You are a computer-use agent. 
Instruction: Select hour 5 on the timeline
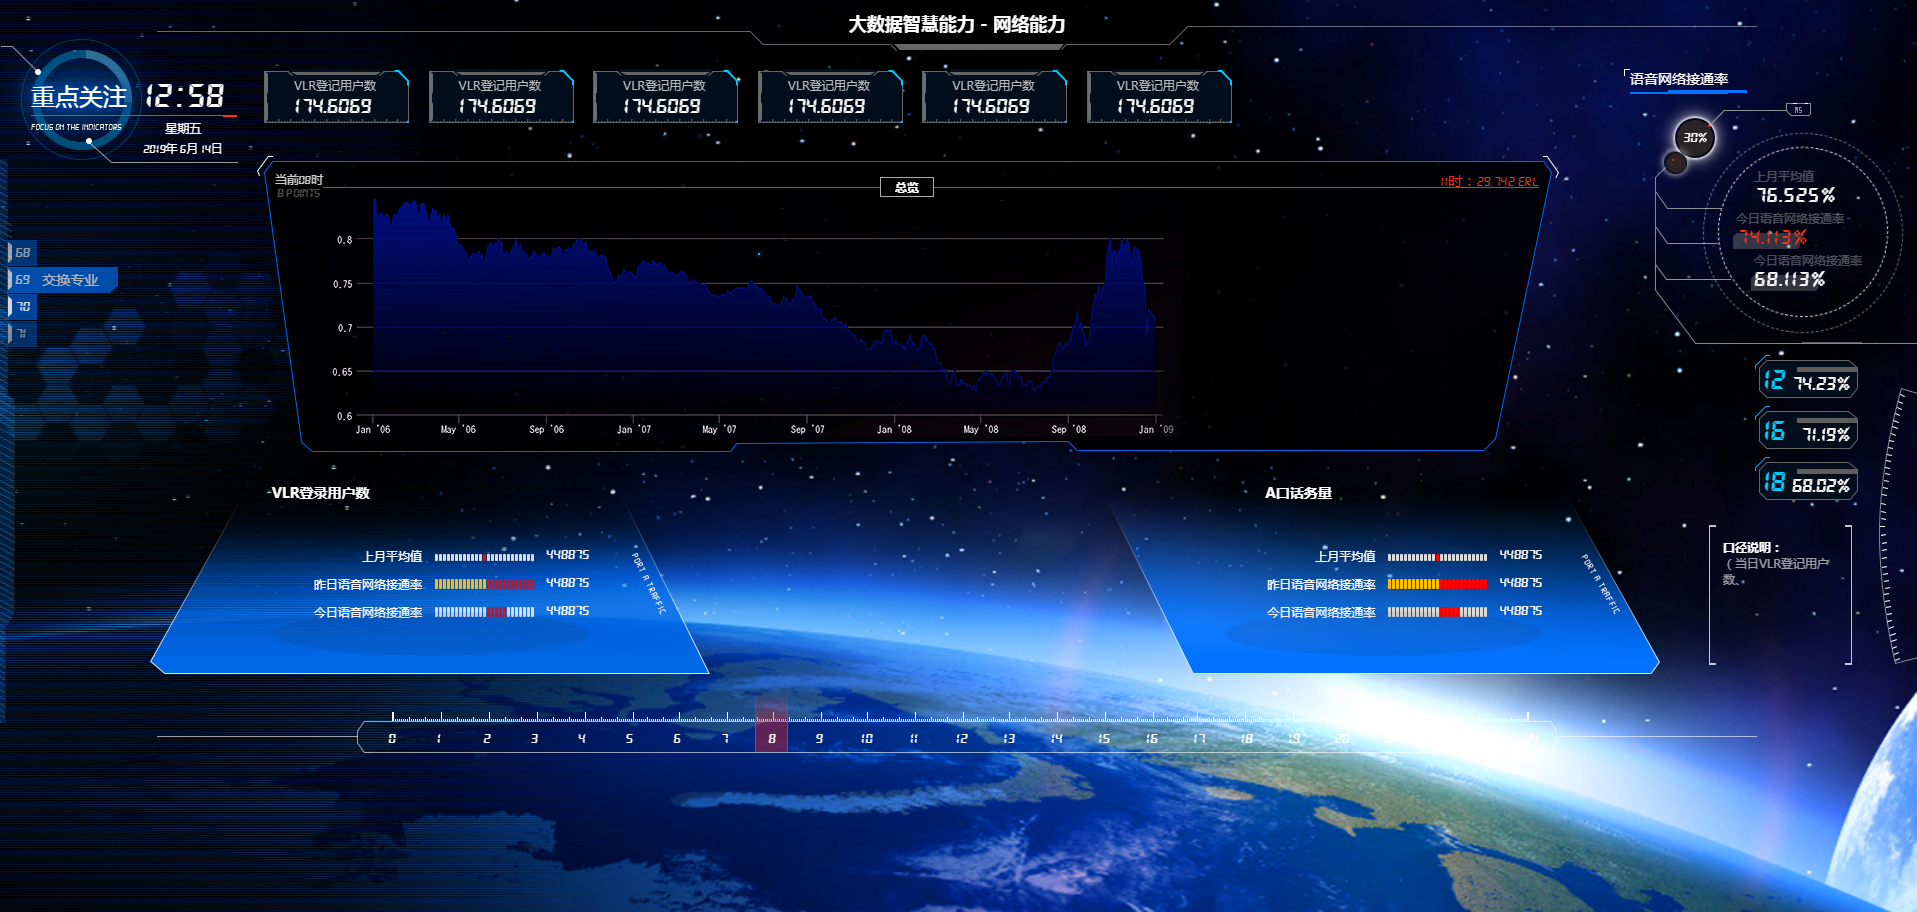[x=629, y=739]
